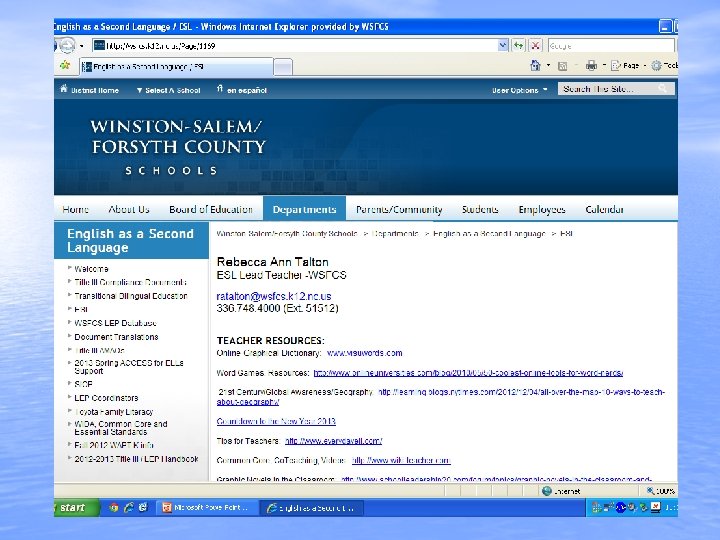Click en español link
720x540 pixels.
tap(242, 90)
